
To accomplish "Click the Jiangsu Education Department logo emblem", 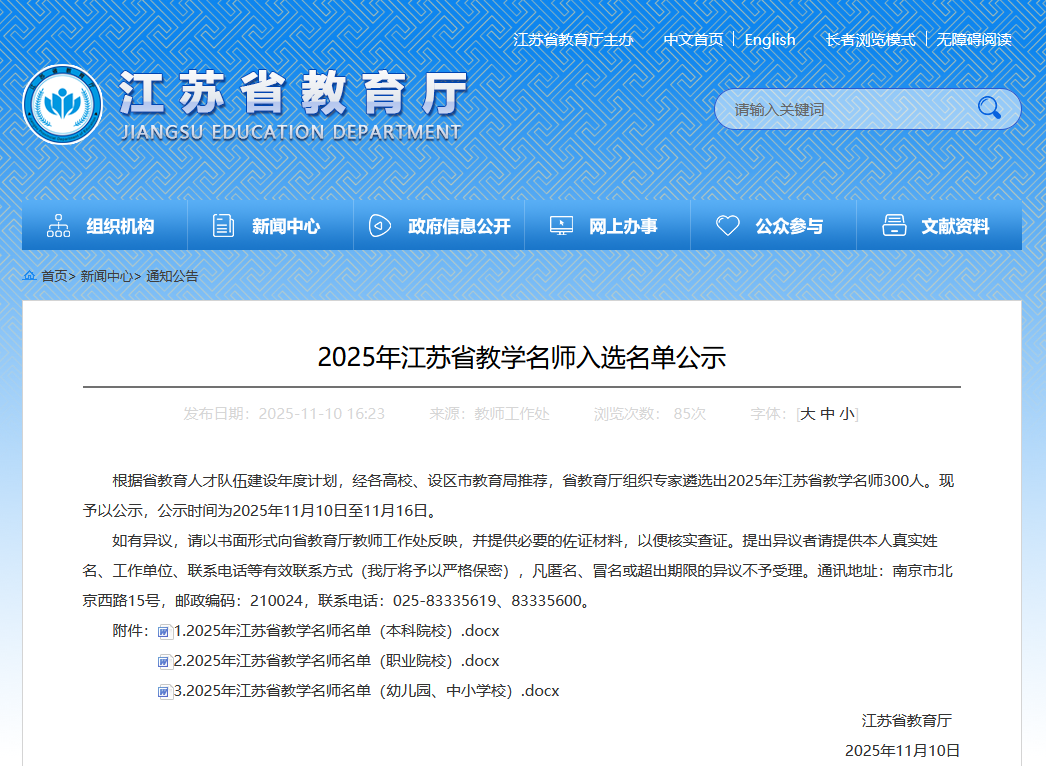I will (x=62, y=104).
